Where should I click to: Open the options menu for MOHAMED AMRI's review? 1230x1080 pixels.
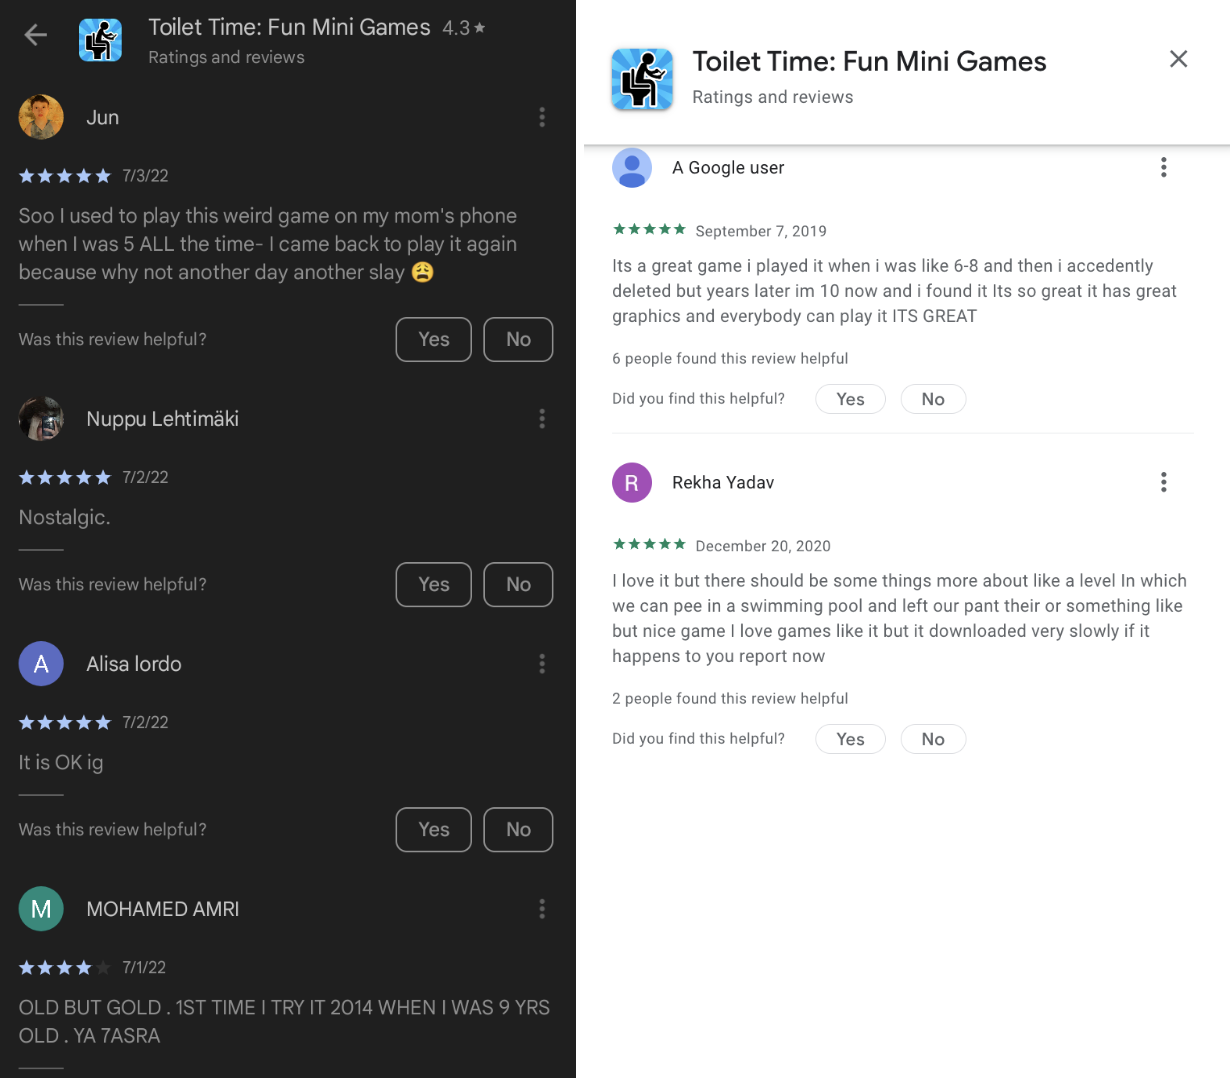point(542,908)
